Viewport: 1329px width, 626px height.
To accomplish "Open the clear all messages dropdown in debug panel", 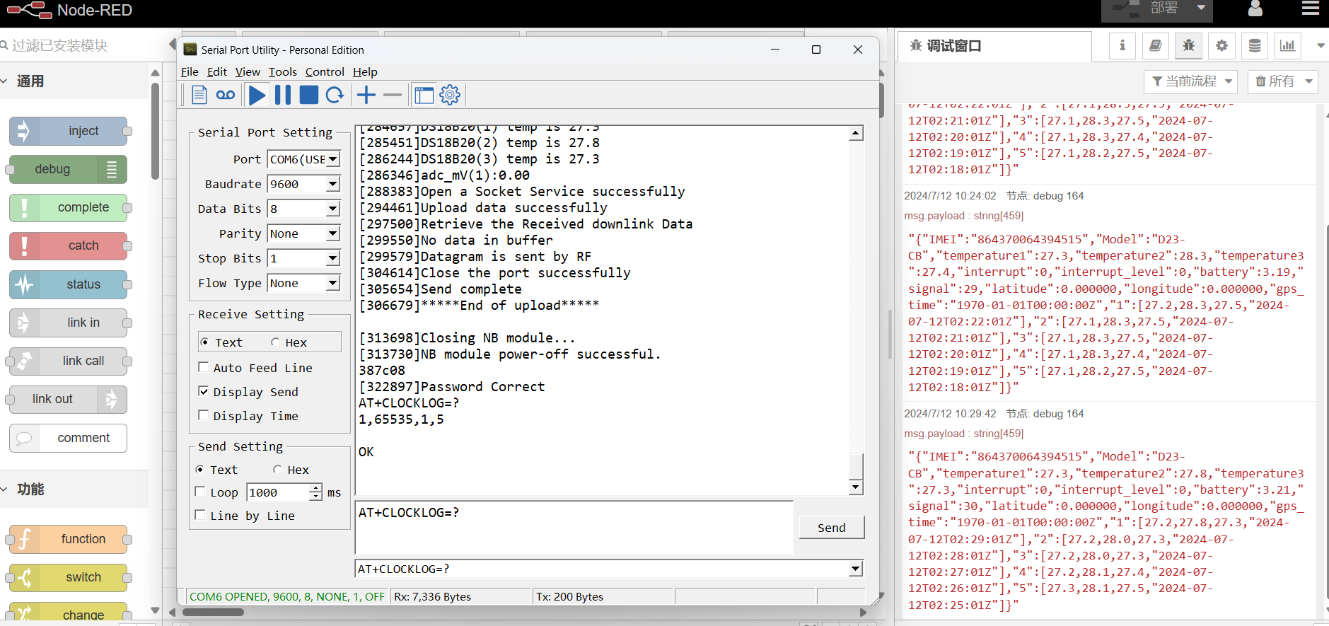I will [x=1281, y=81].
